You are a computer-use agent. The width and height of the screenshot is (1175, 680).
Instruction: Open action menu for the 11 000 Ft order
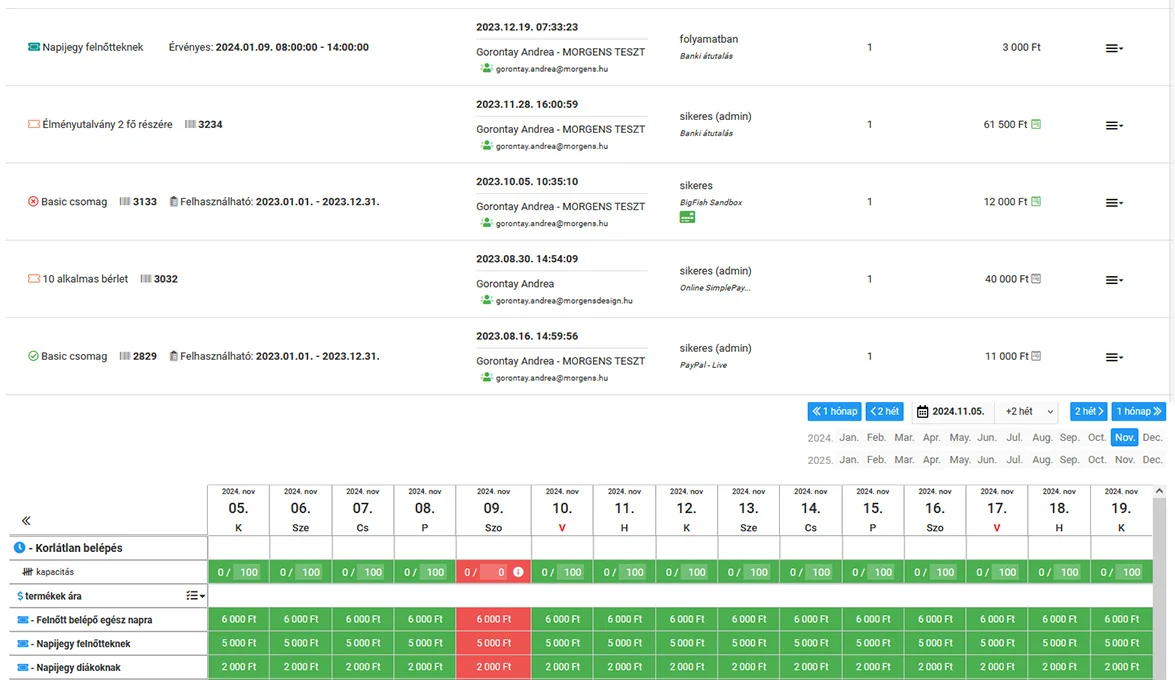pos(1114,357)
